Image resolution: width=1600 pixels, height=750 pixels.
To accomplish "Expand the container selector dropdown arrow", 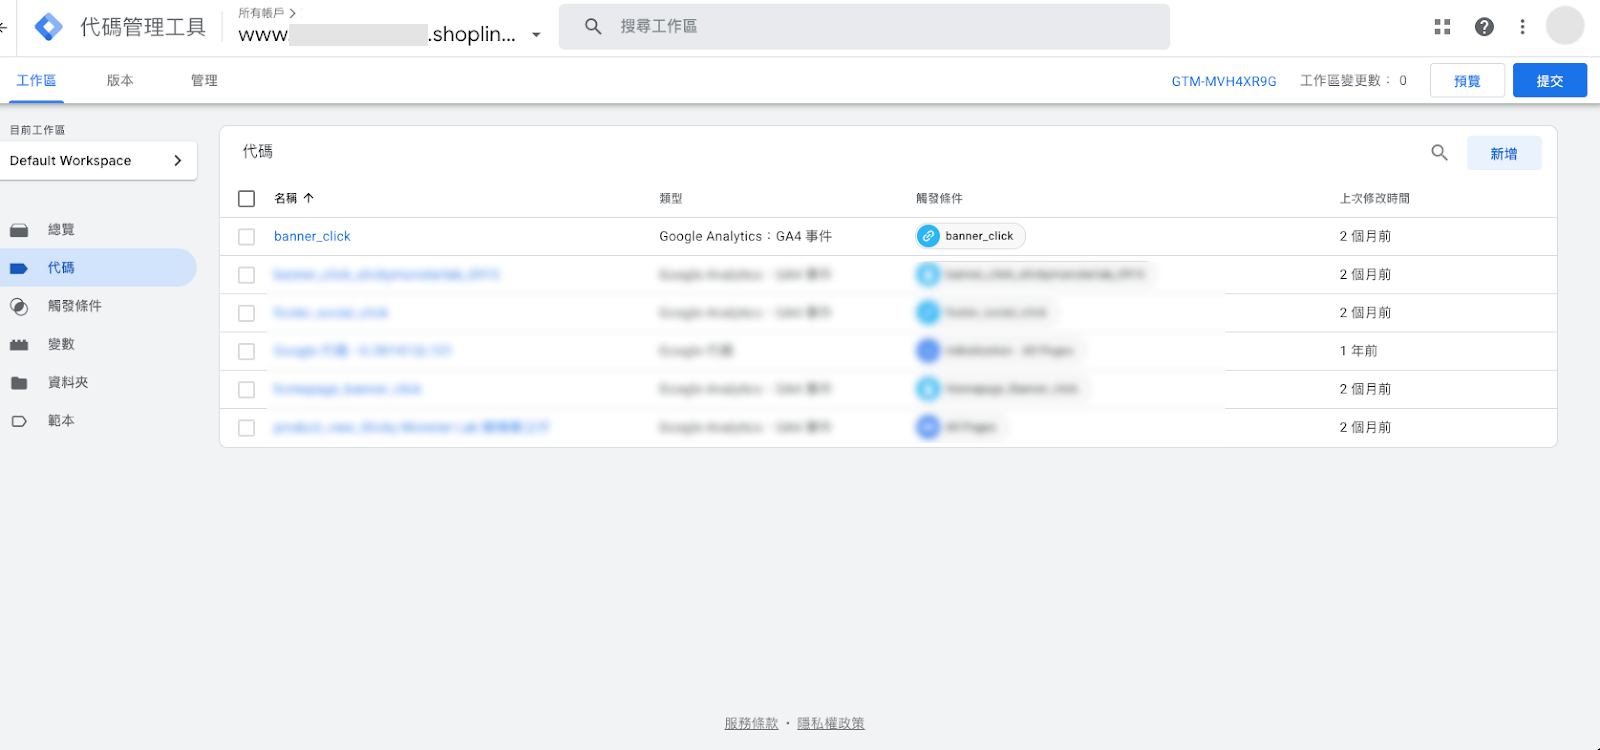I will pos(536,35).
